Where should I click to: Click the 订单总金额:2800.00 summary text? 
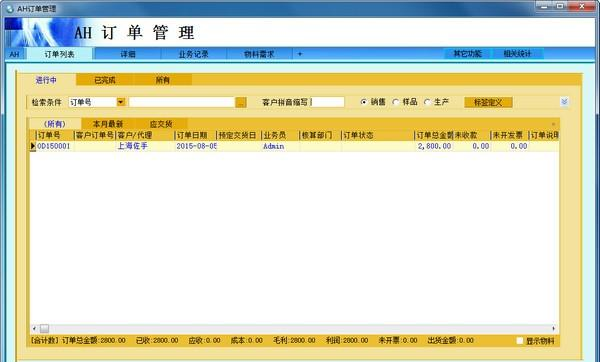tap(94, 340)
